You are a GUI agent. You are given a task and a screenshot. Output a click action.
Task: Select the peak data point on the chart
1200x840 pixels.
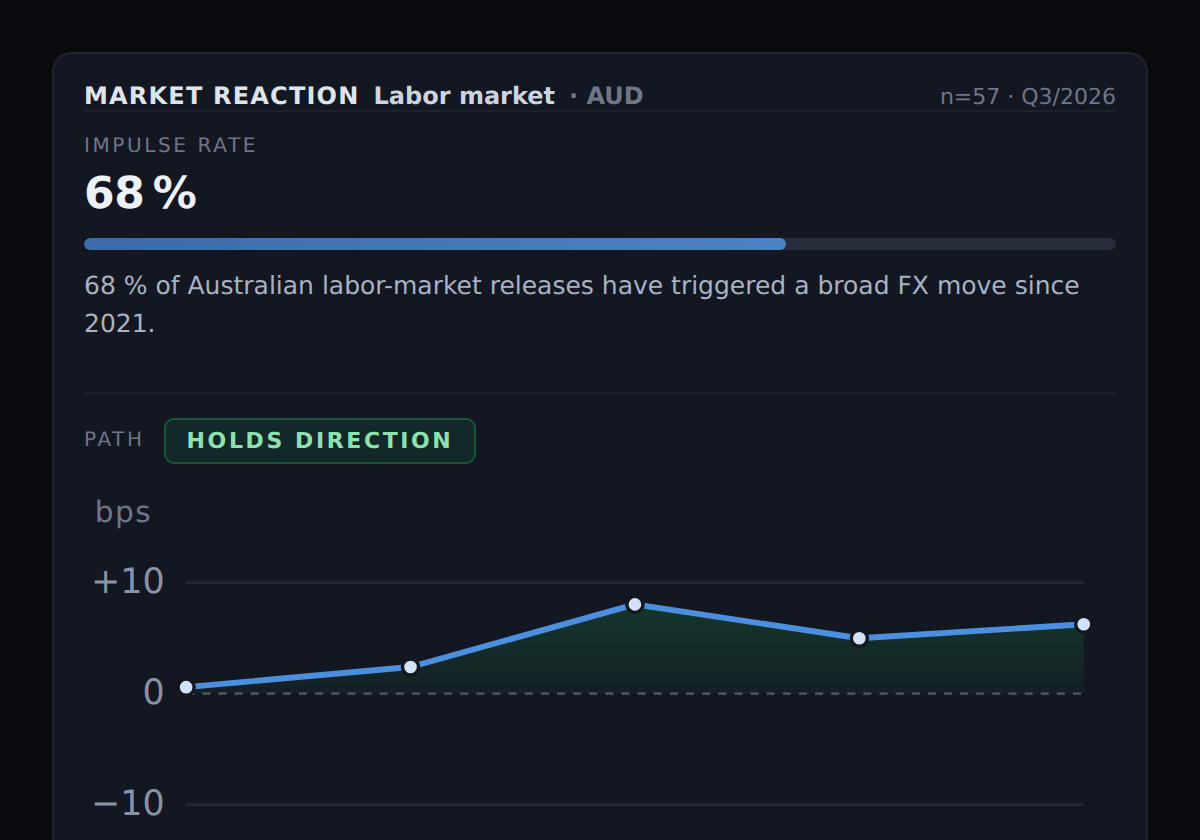pos(635,604)
